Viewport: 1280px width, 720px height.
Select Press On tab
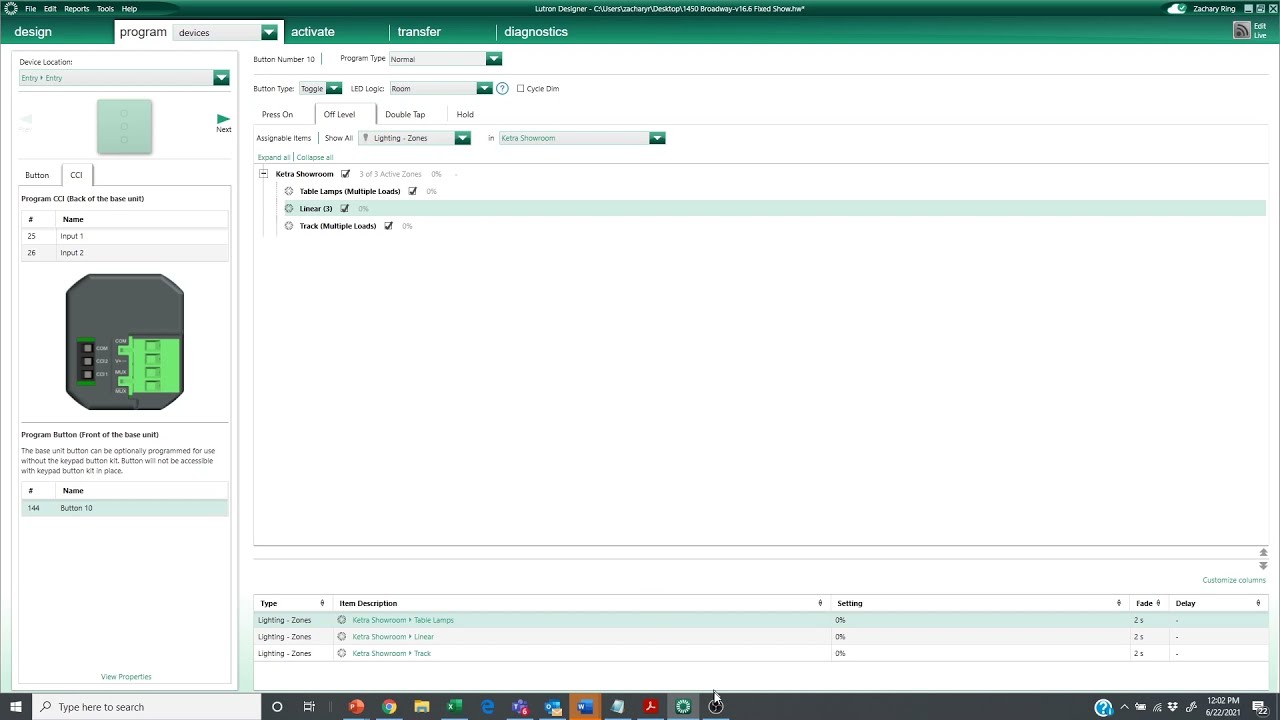[277, 114]
